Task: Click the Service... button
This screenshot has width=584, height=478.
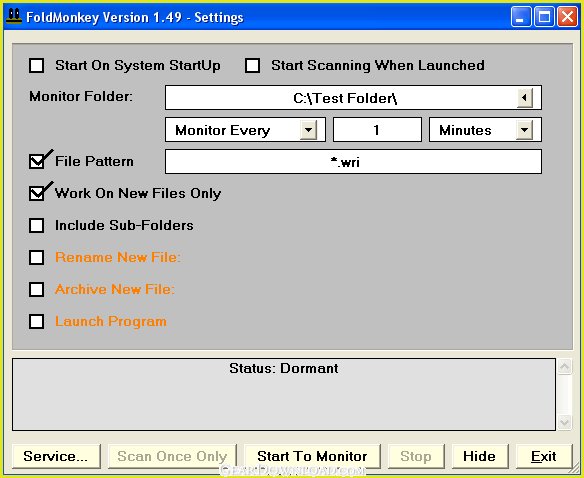Action: pos(56,456)
